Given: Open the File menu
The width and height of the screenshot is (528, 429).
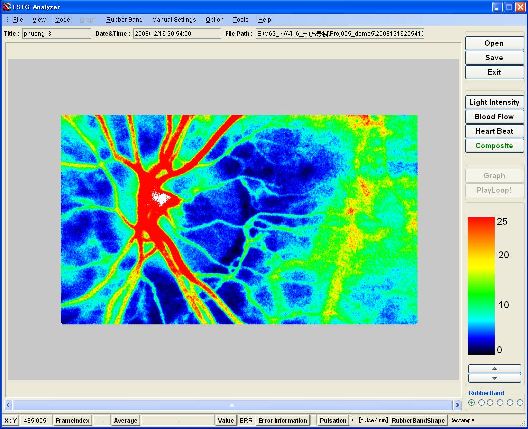Looking at the screenshot, I should click(18, 20).
